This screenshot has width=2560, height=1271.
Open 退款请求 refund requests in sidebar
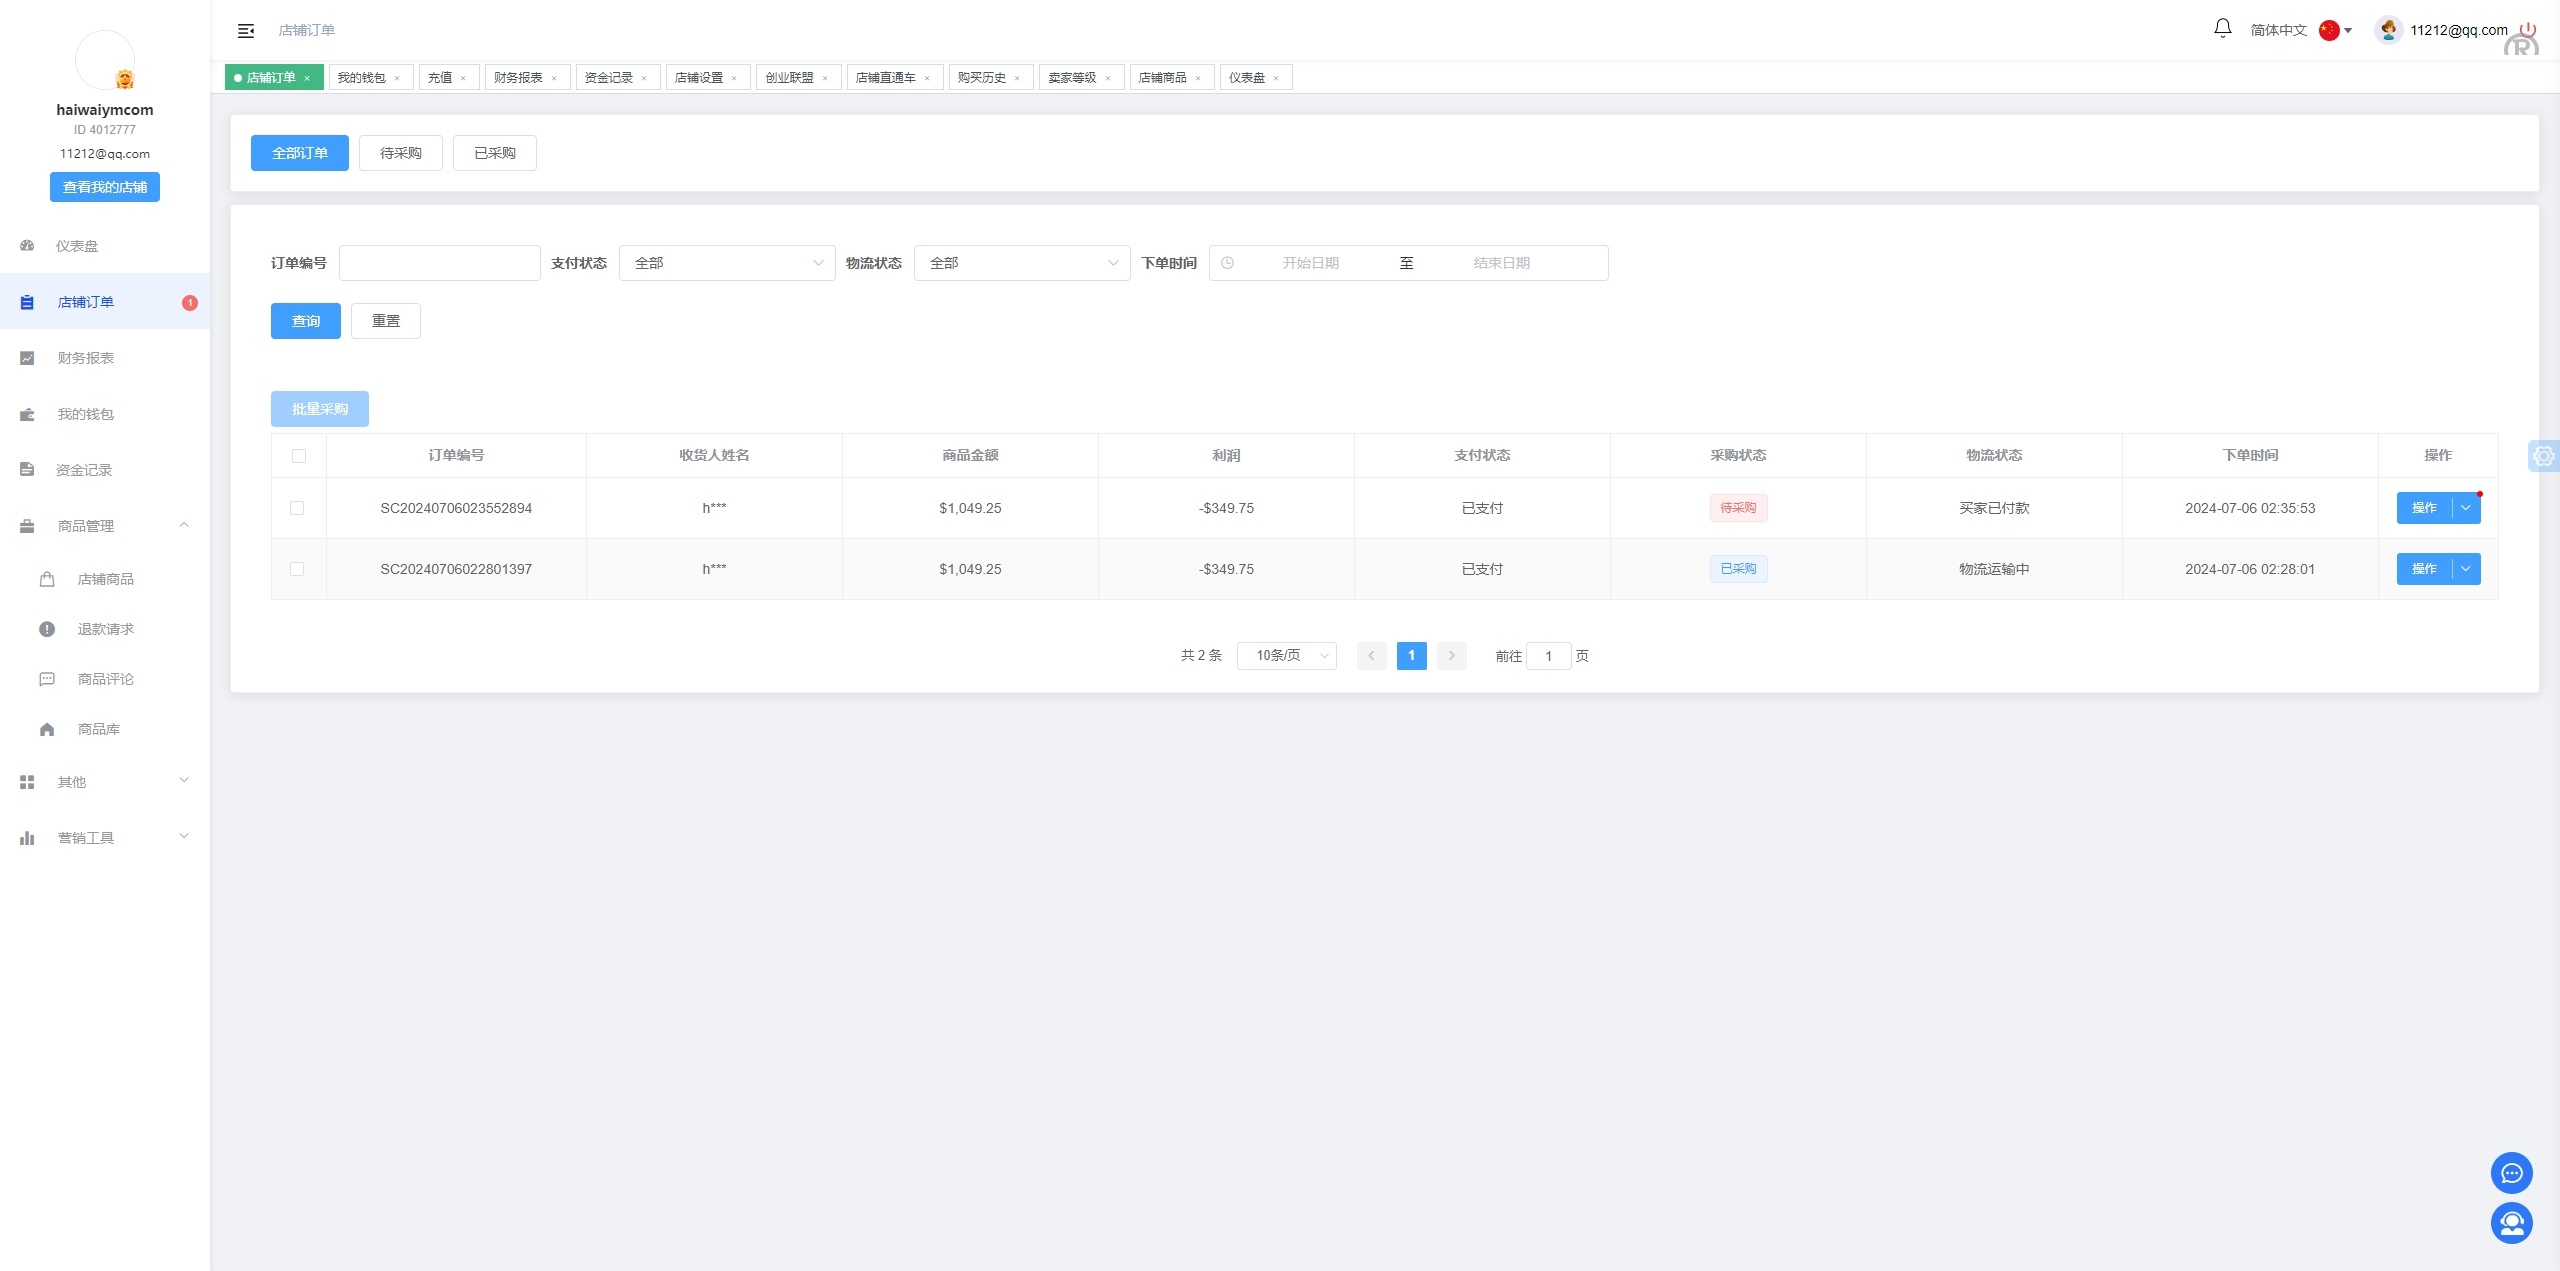tap(105, 629)
